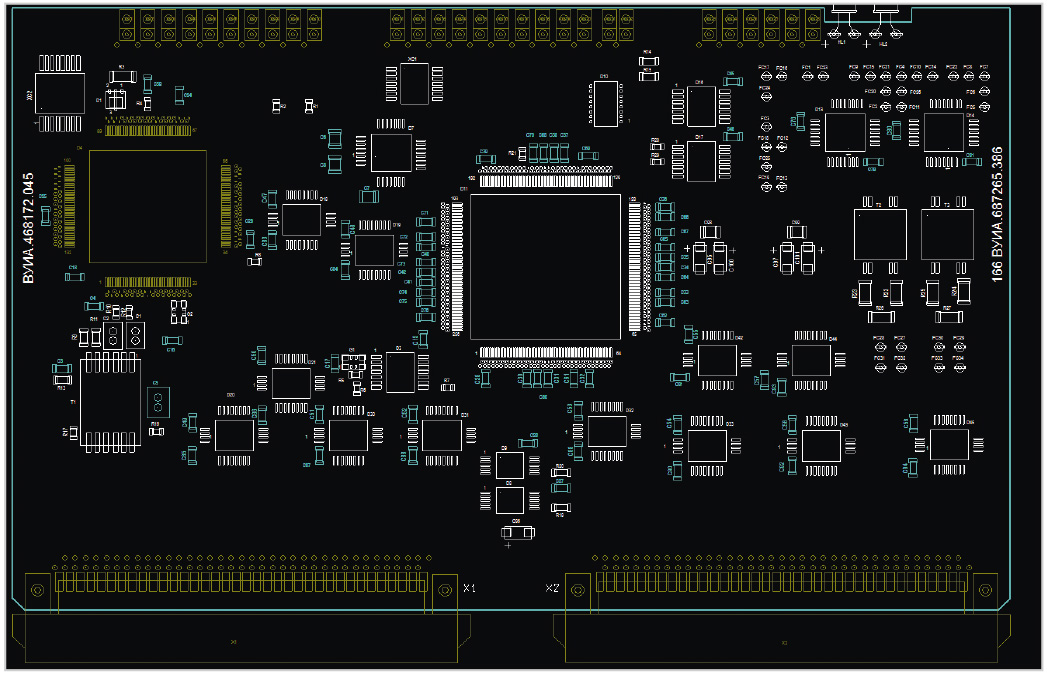Select the XS2 connector footprint at top left
Screen dimensions: 1047x673
pos(59,93)
